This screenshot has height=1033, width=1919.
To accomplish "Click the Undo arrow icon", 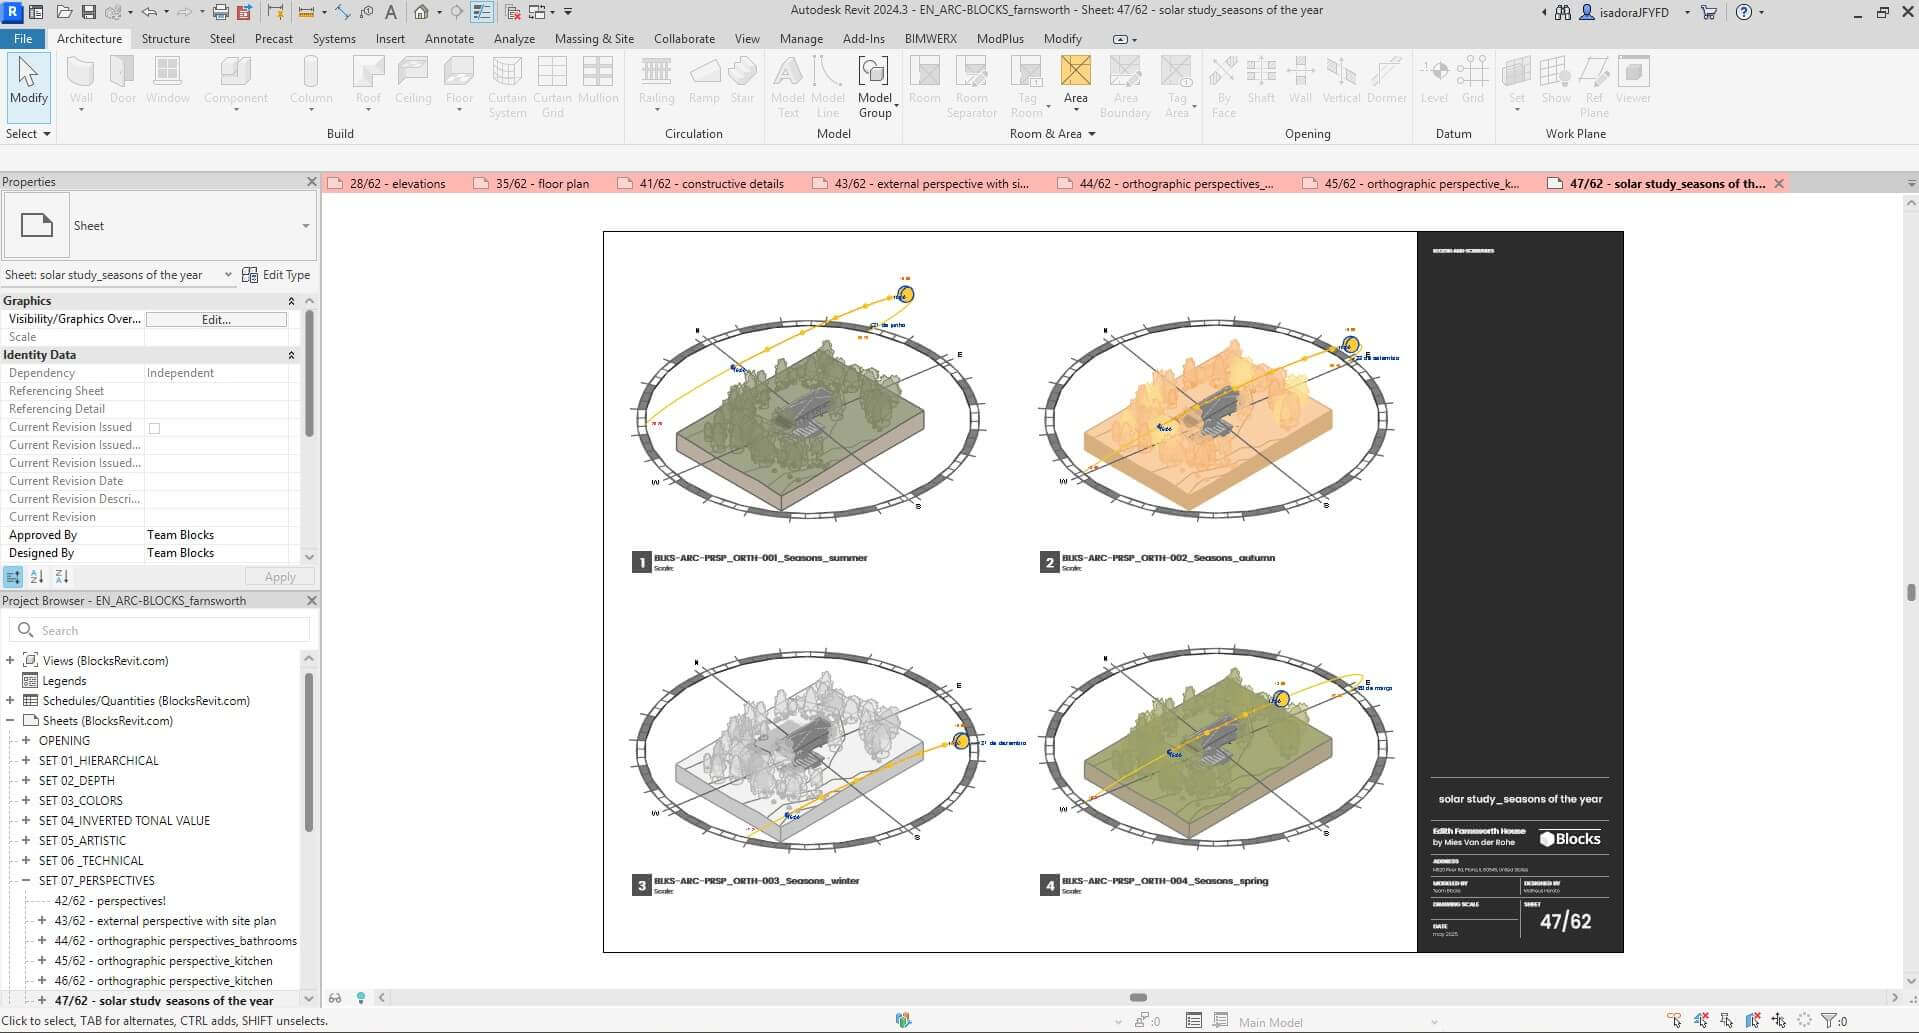I will 149,12.
